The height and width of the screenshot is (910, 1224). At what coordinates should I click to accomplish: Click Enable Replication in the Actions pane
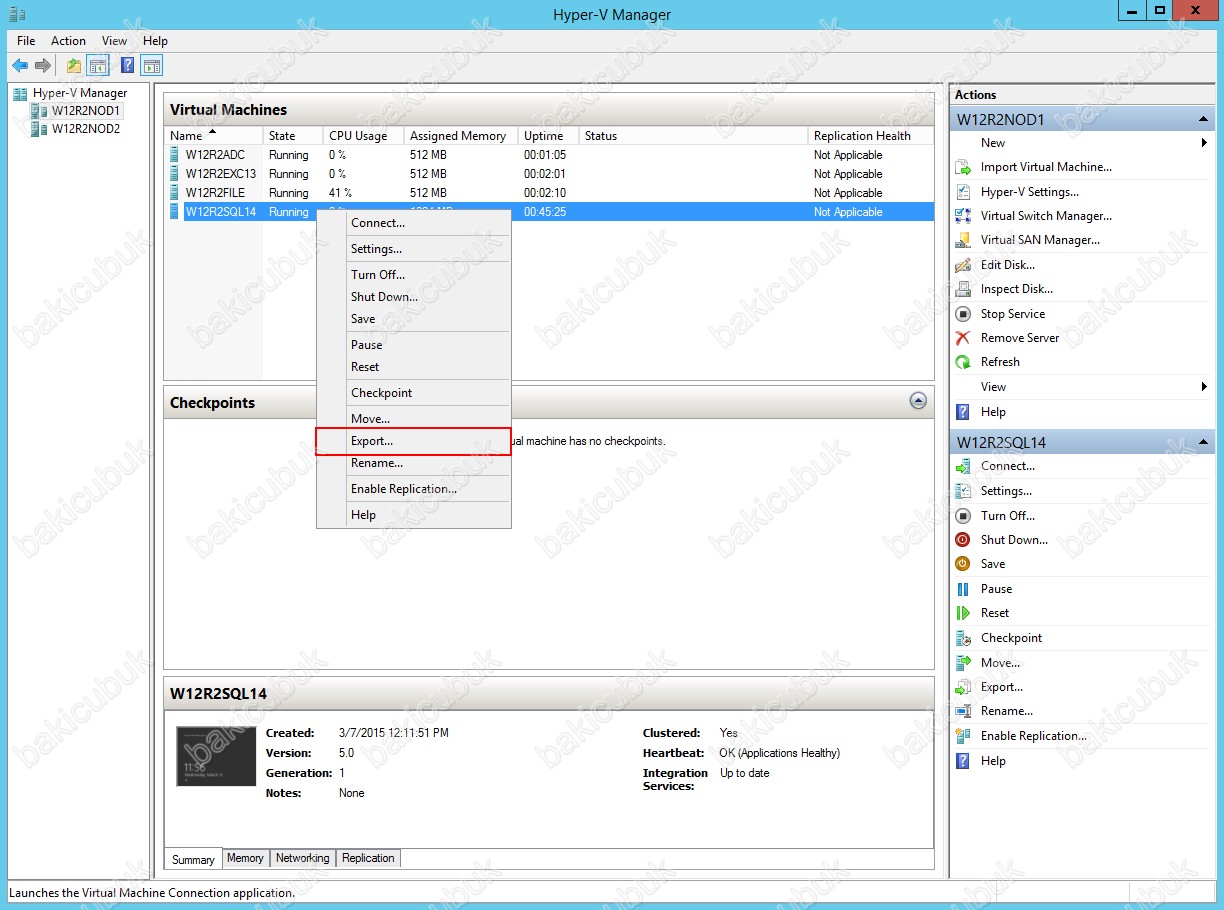[x=1033, y=736]
